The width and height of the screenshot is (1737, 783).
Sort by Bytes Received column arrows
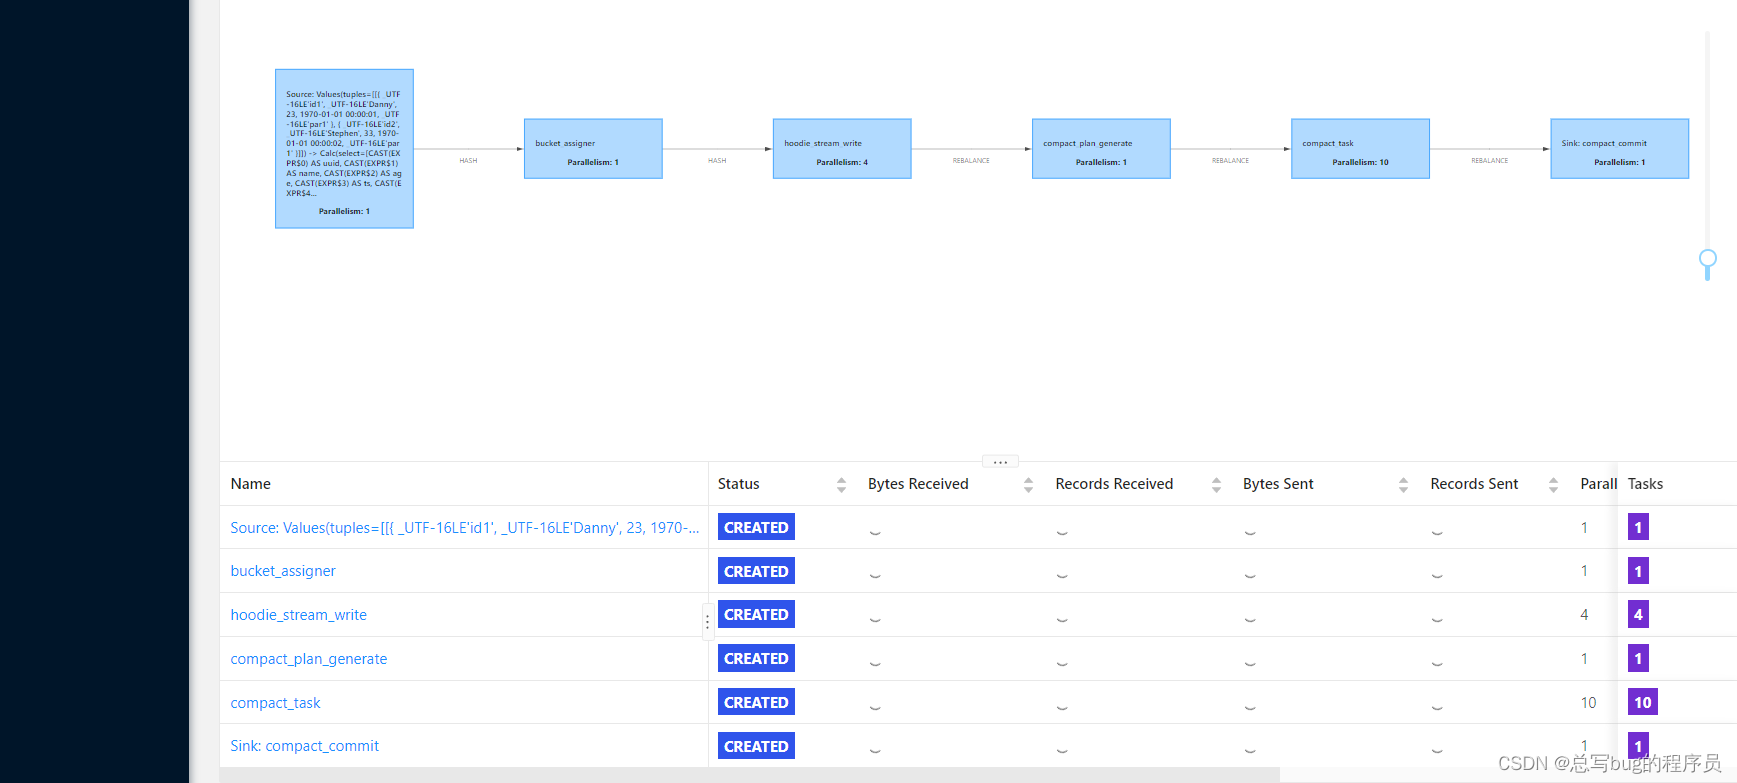point(1028,484)
